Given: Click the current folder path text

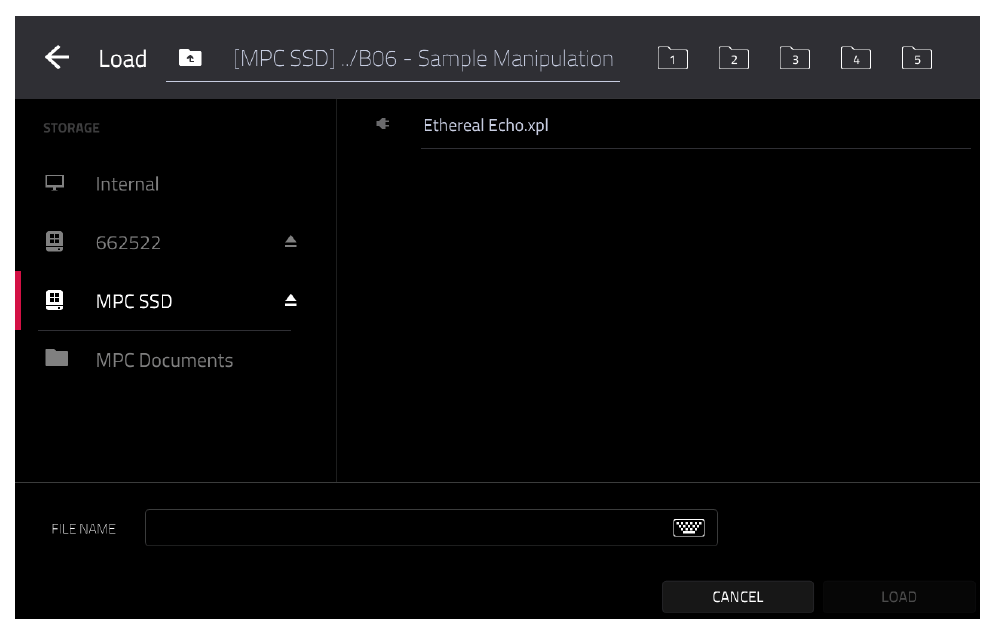Looking at the screenshot, I should click(x=423, y=58).
